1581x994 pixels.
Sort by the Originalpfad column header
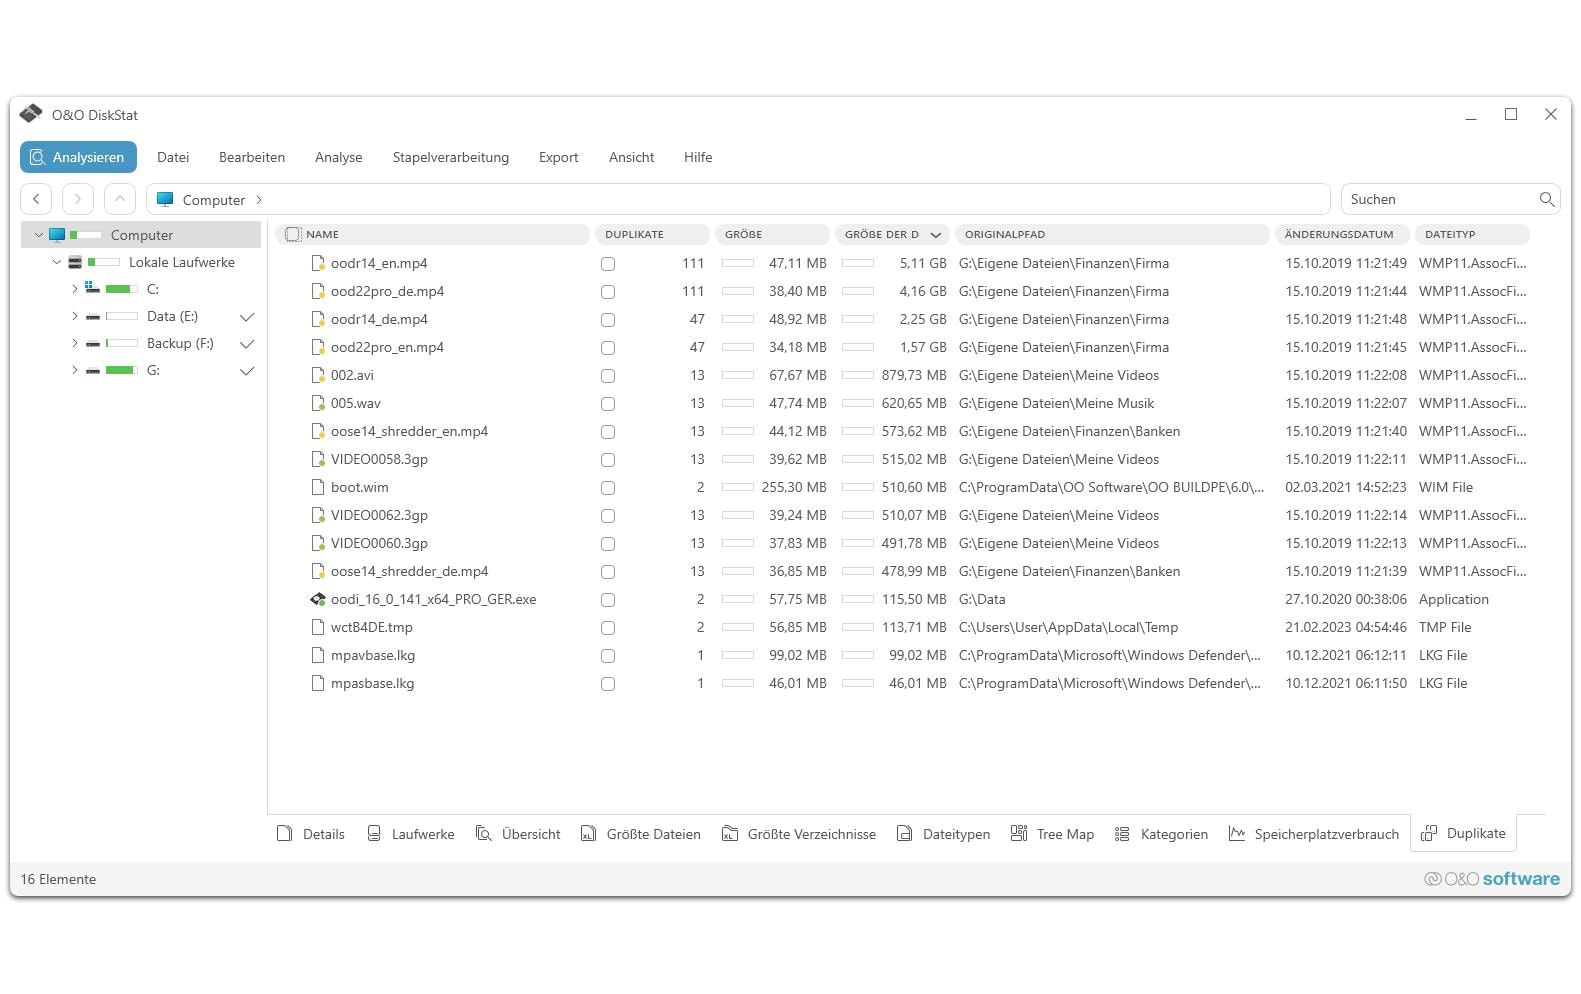1112,234
